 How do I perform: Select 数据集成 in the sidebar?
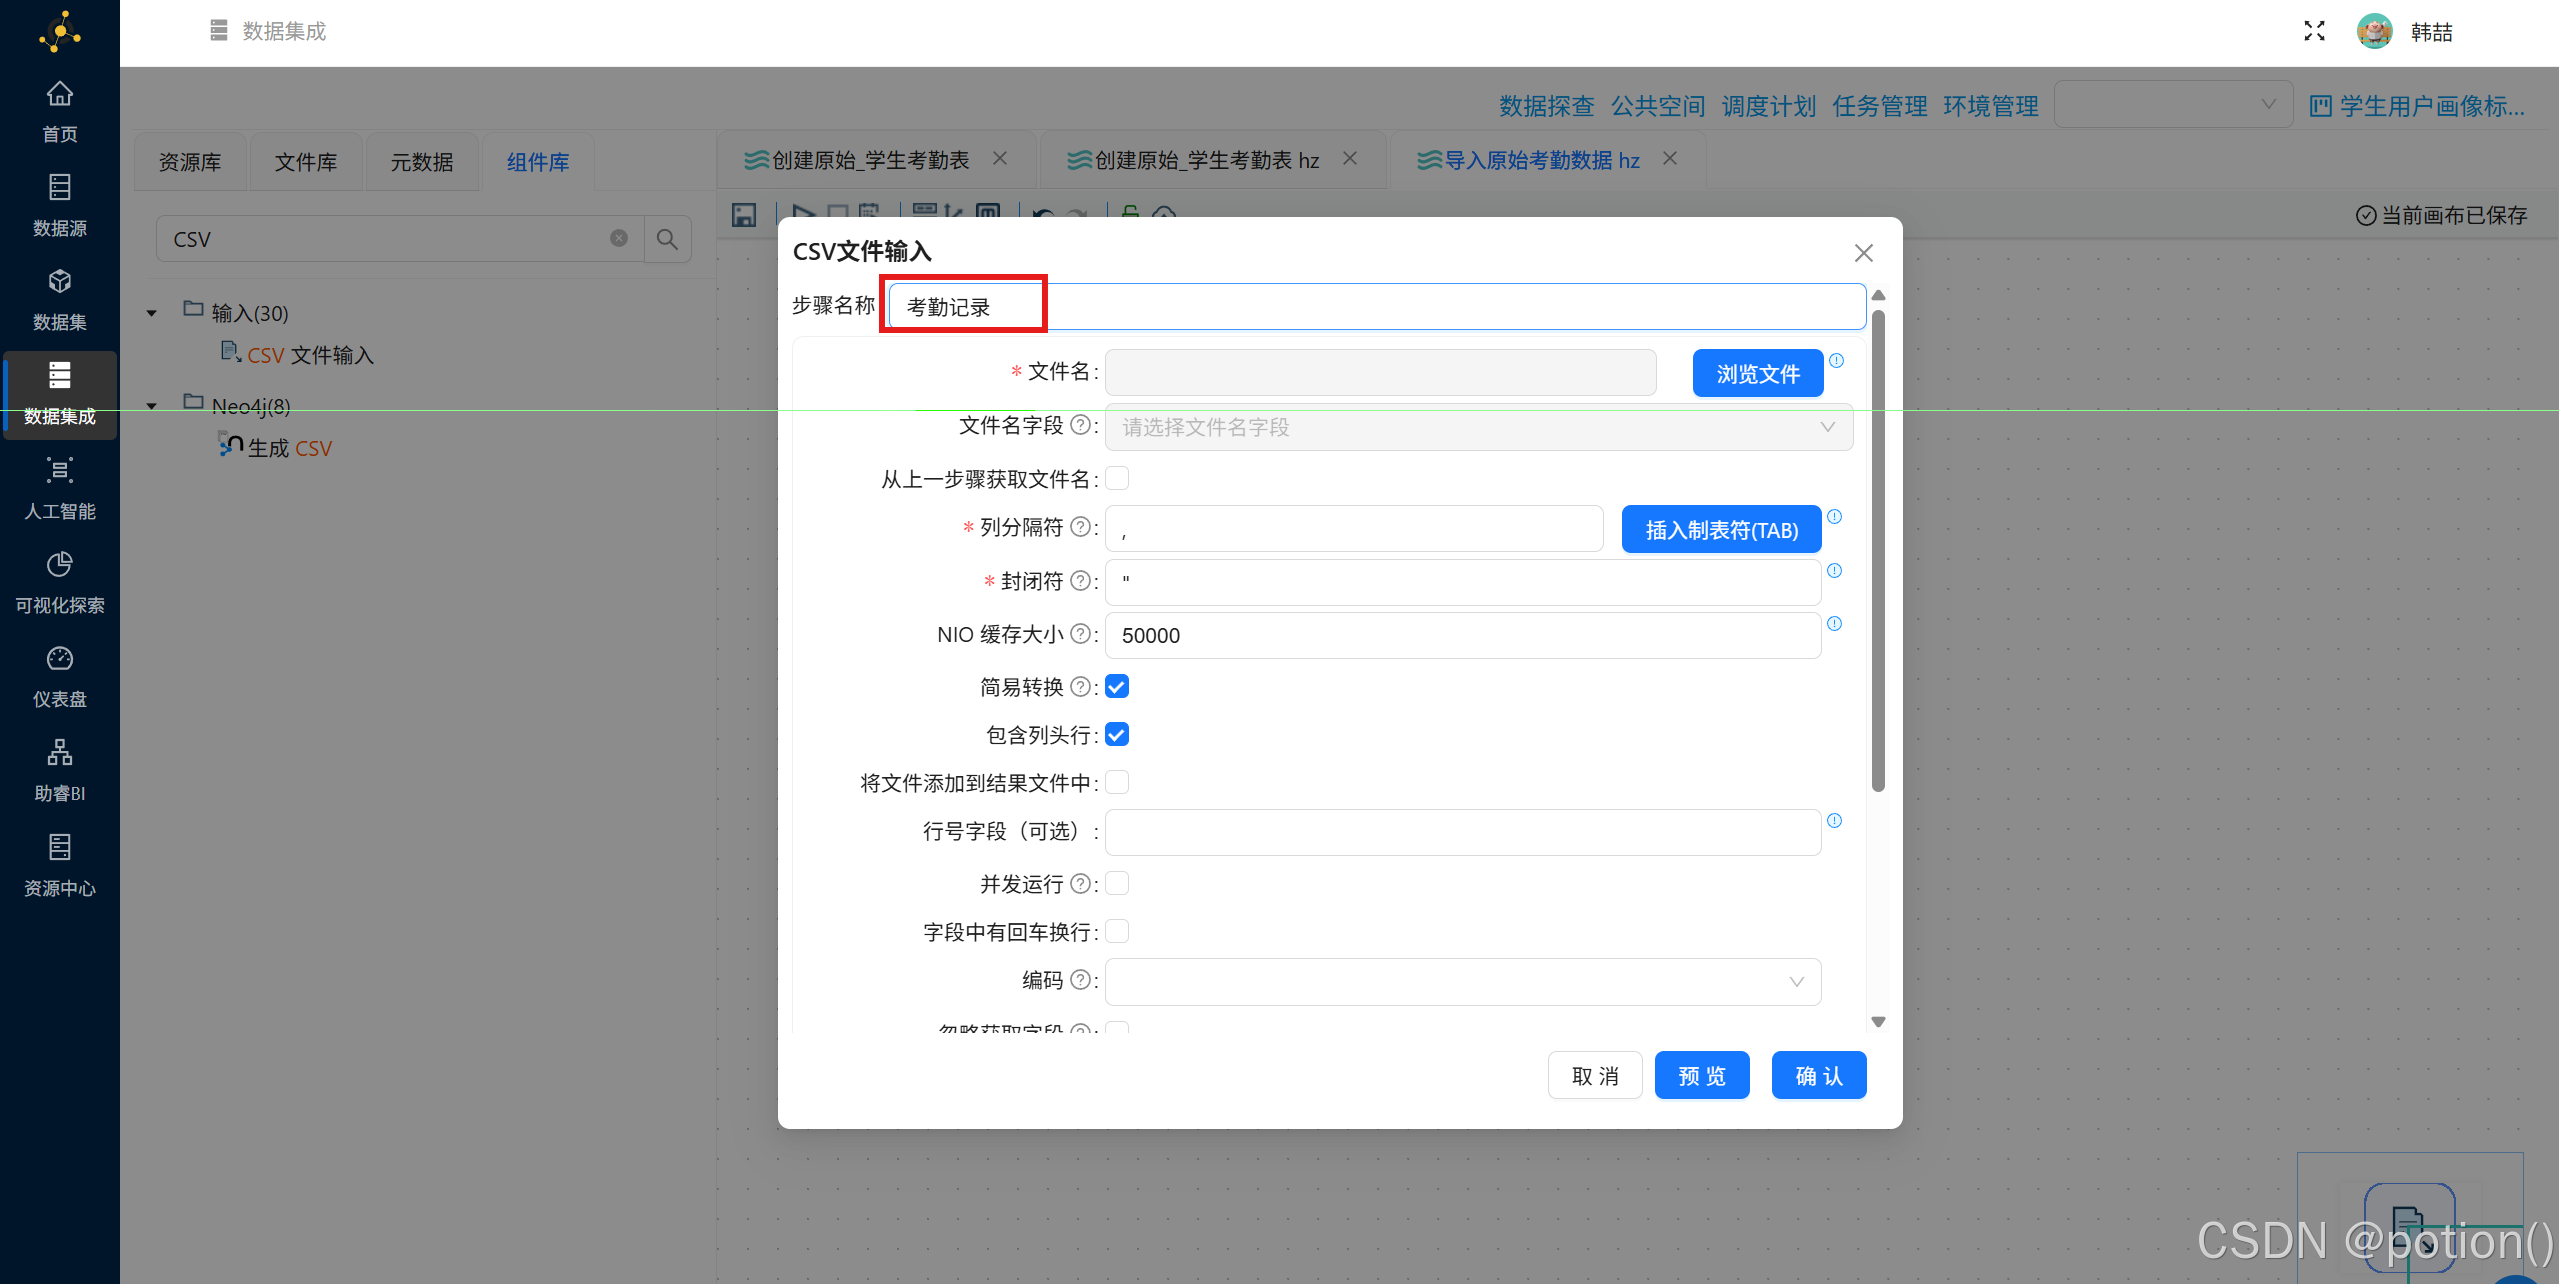(x=59, y=394)
